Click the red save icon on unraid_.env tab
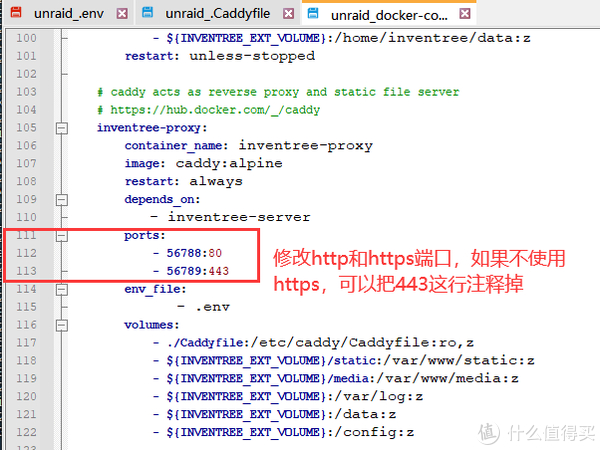 pyautogui.click(x=16, y=12)
